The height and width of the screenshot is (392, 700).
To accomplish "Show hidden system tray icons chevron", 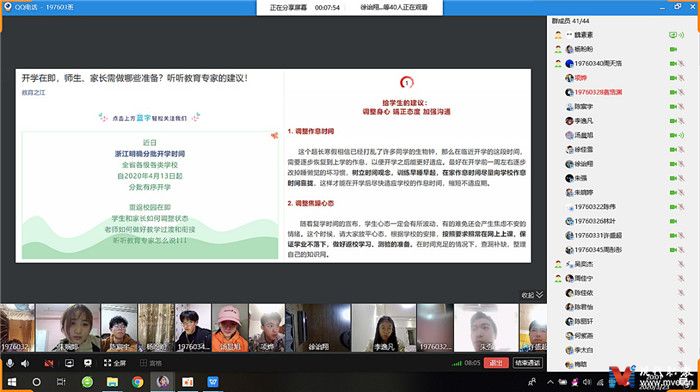I will (550, 382).
